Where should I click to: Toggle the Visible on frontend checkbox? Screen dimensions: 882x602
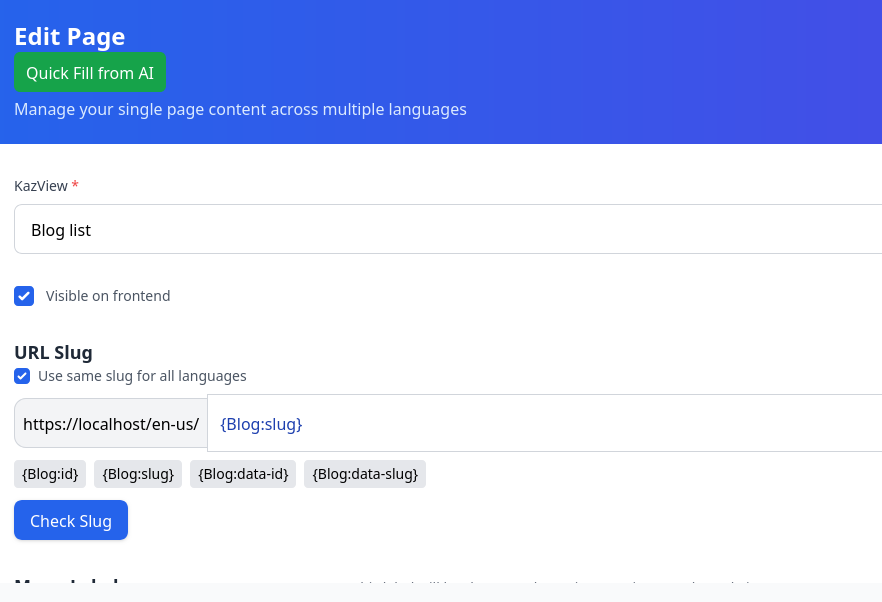[24, 296]
